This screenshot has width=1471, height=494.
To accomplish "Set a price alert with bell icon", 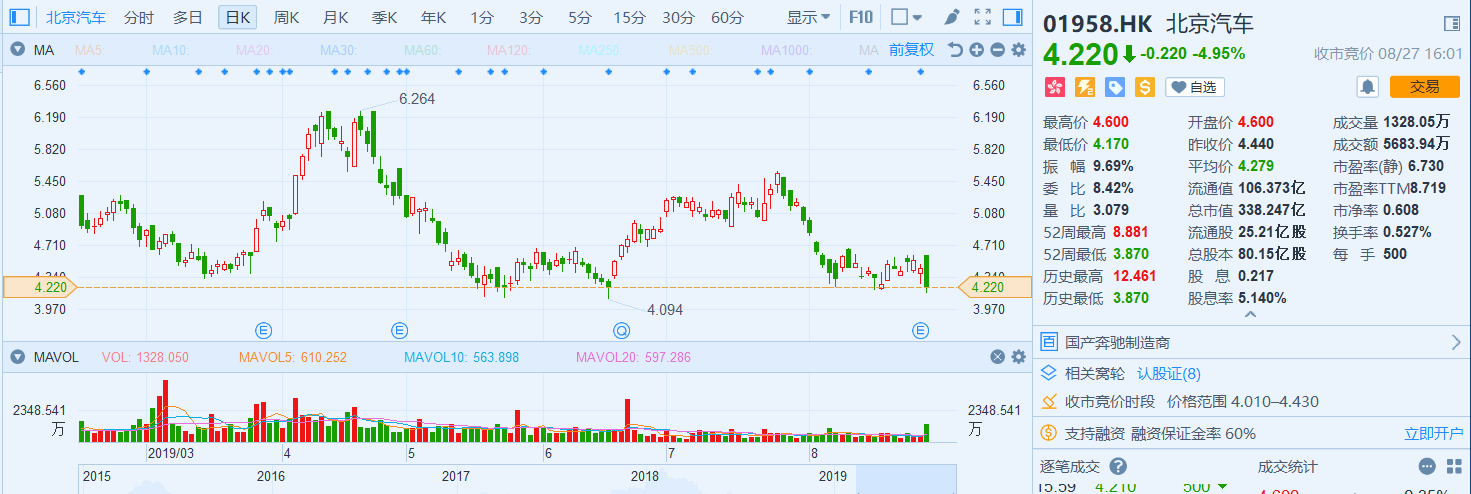I will 1367,87.
